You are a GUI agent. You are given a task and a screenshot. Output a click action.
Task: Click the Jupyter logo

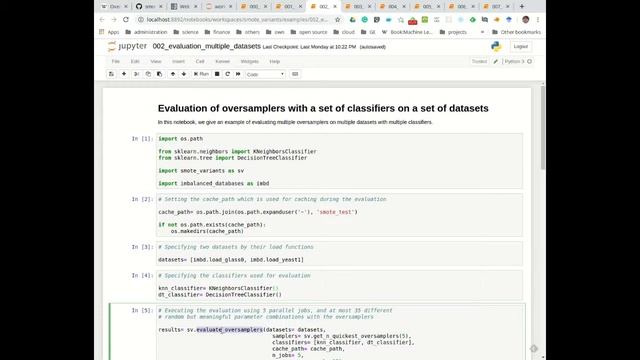(x=127, y=47)
